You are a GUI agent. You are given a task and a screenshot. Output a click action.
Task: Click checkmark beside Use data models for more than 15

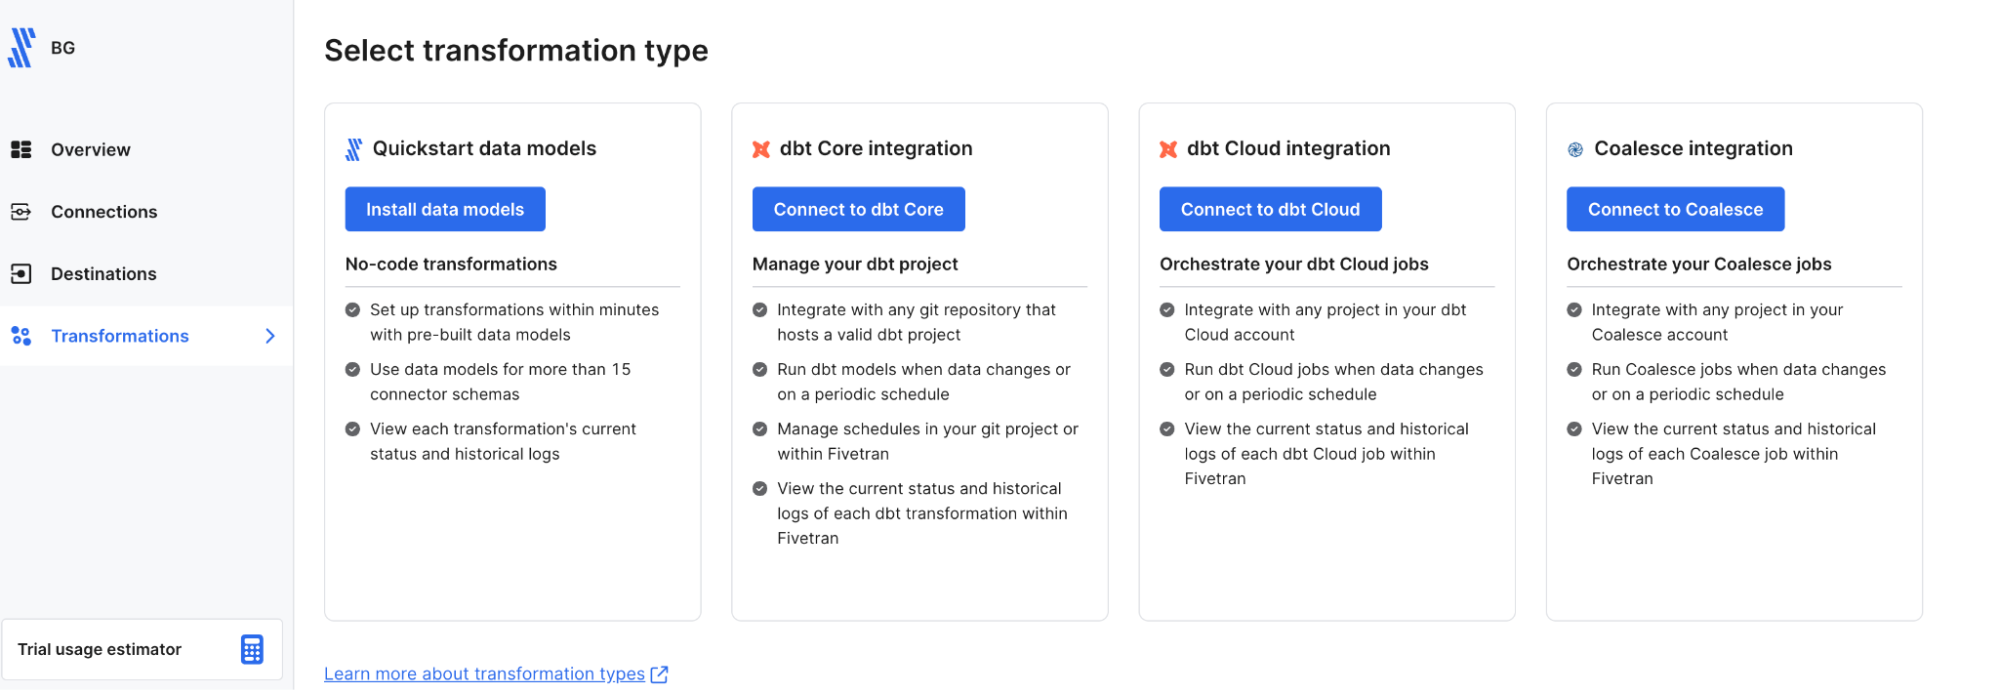pos(353,369)
